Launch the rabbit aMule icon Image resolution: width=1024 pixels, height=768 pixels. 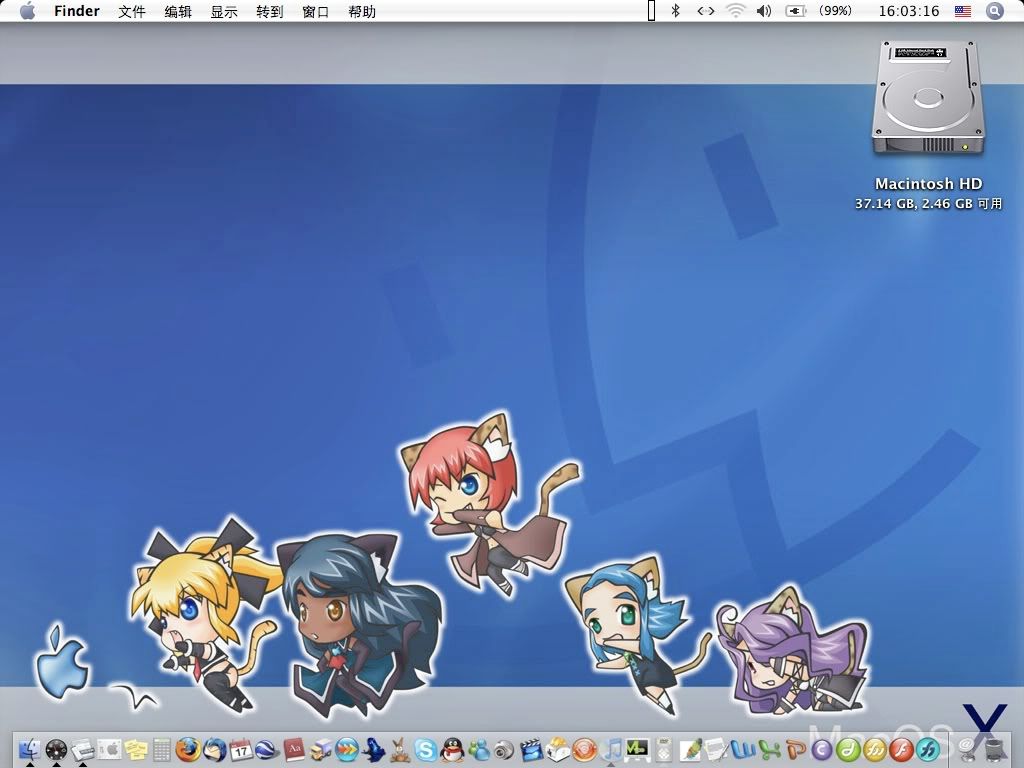pyautogui.click(x=400, y=749)
